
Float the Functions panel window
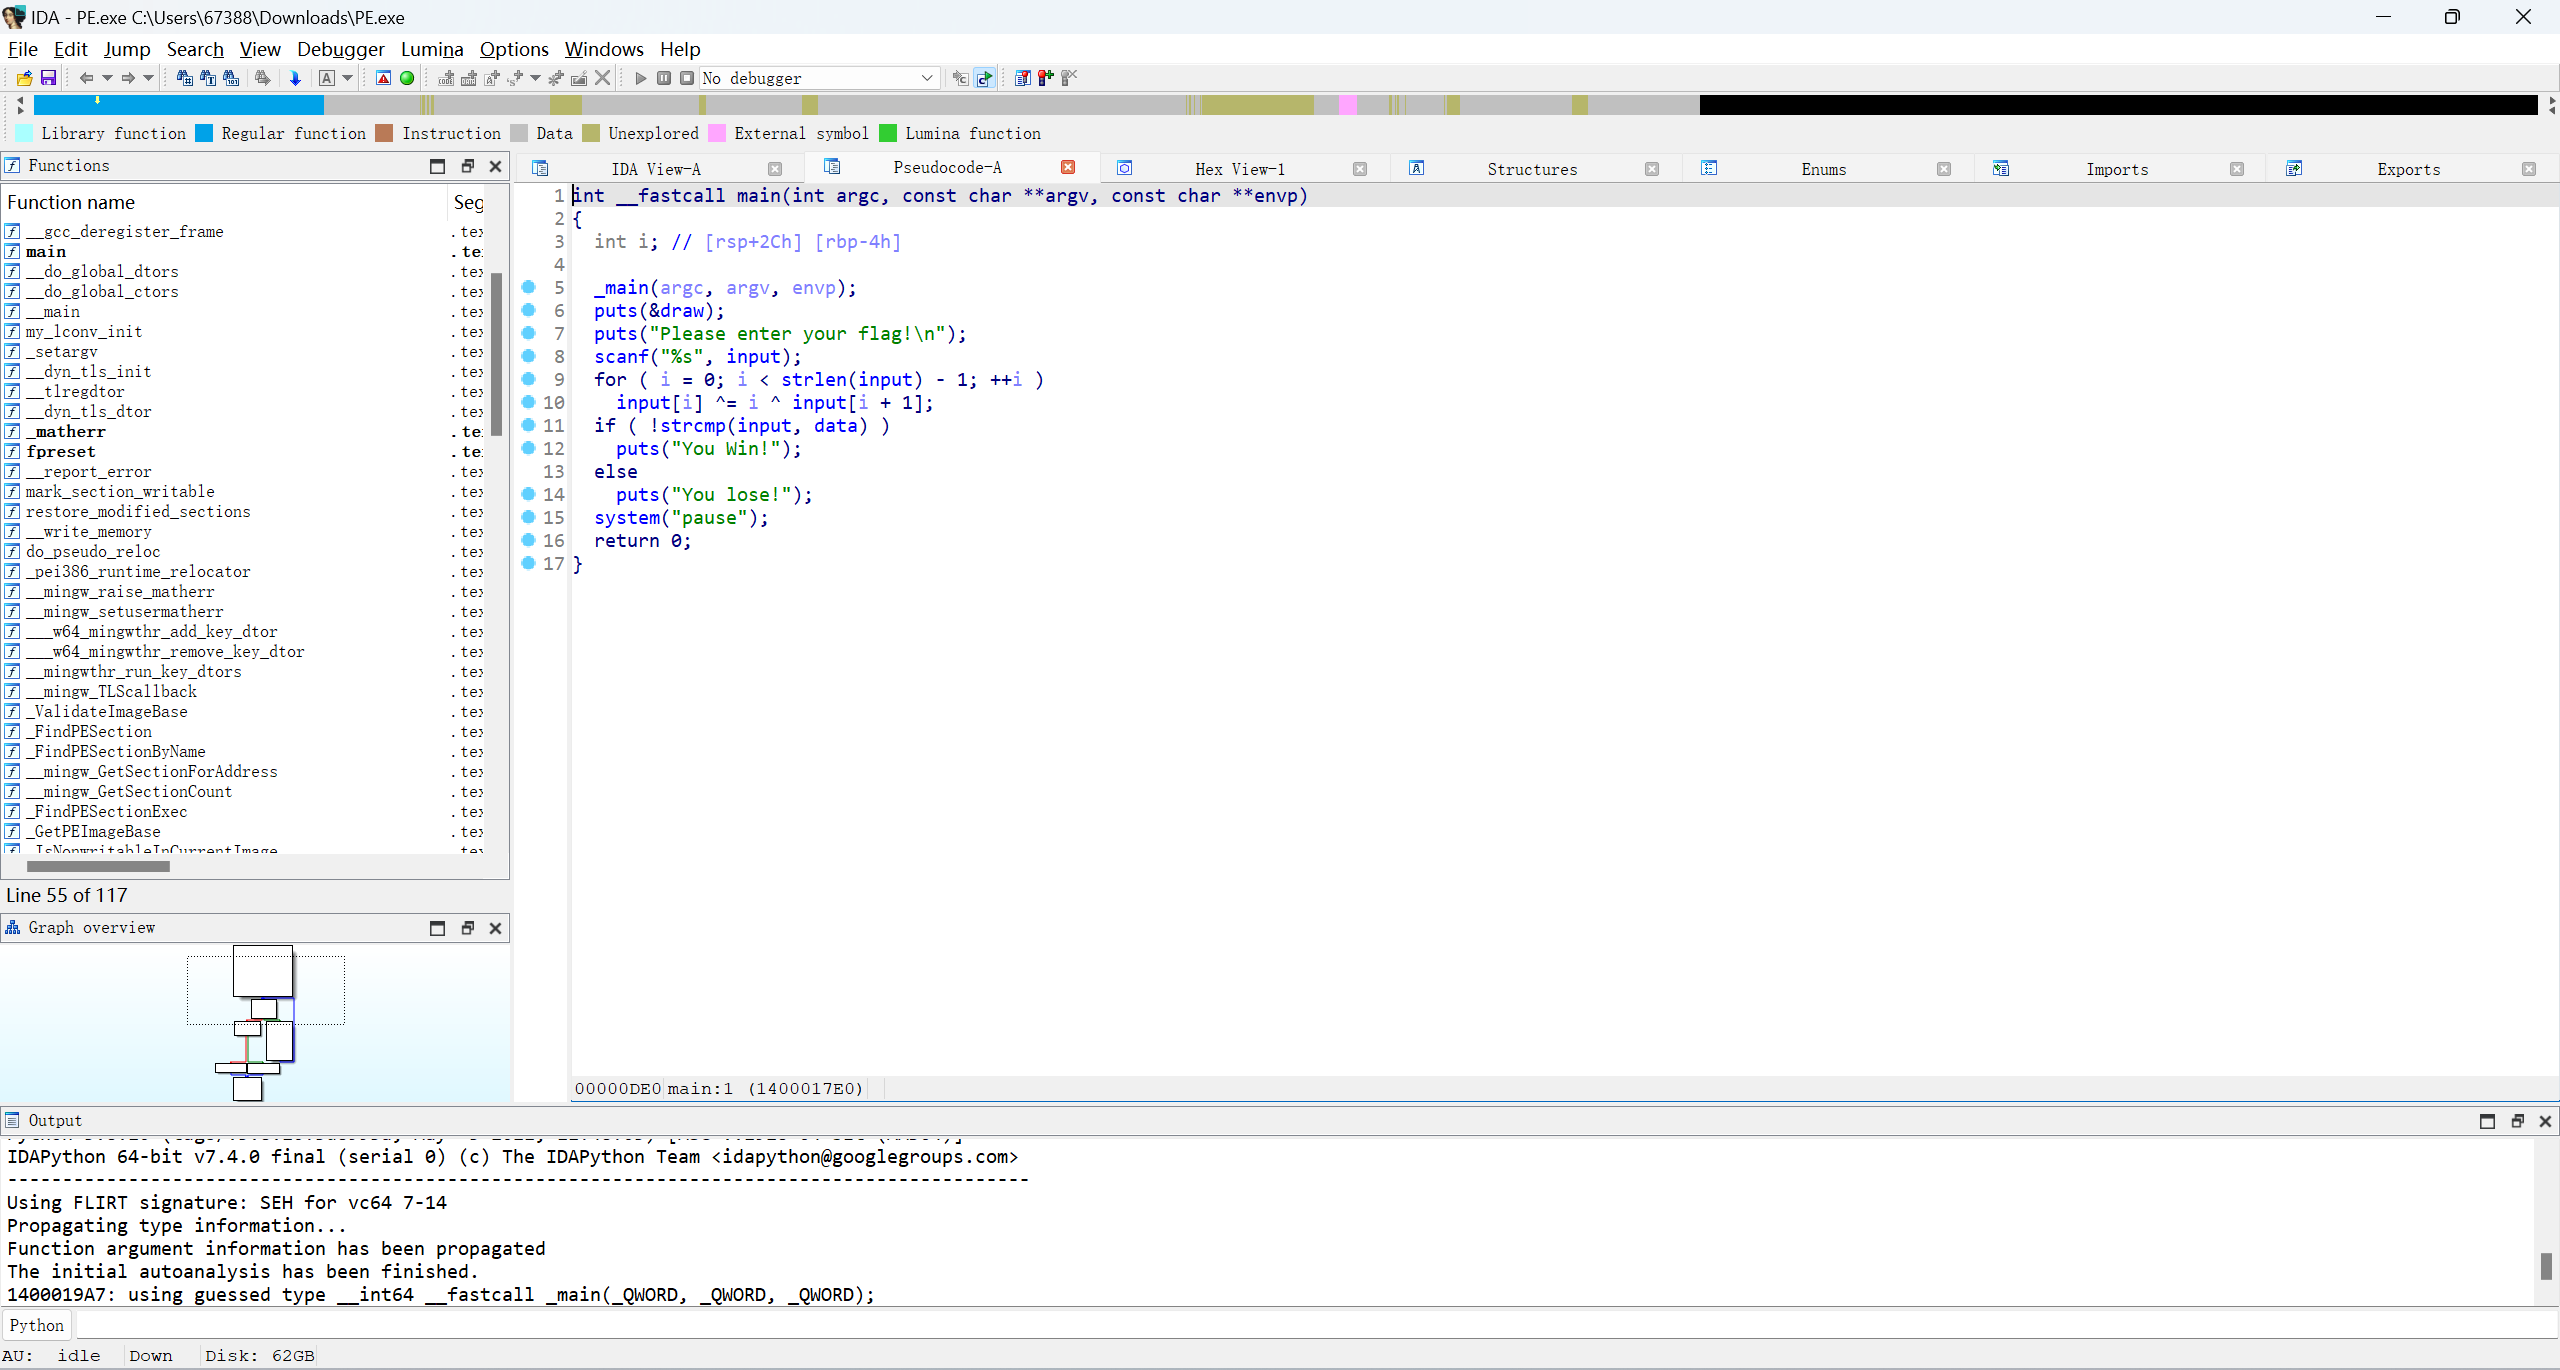pyautogui.click(x=467, y=166)
